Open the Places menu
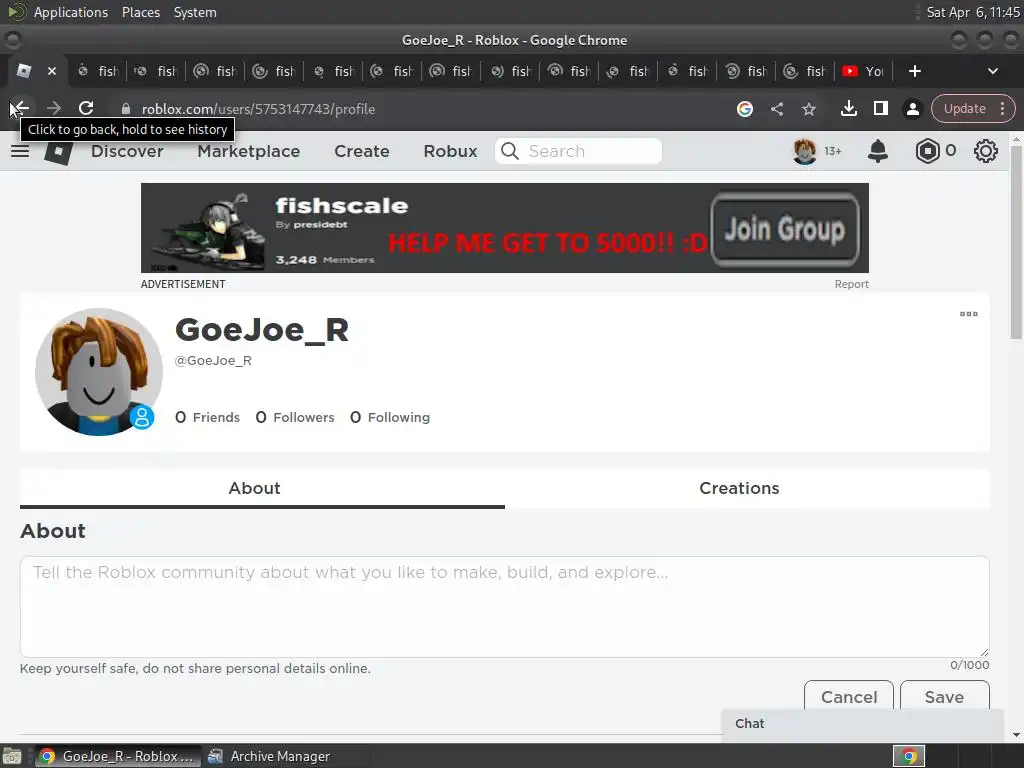Screen dimensions: 1024x768 (x=140, y=12)
